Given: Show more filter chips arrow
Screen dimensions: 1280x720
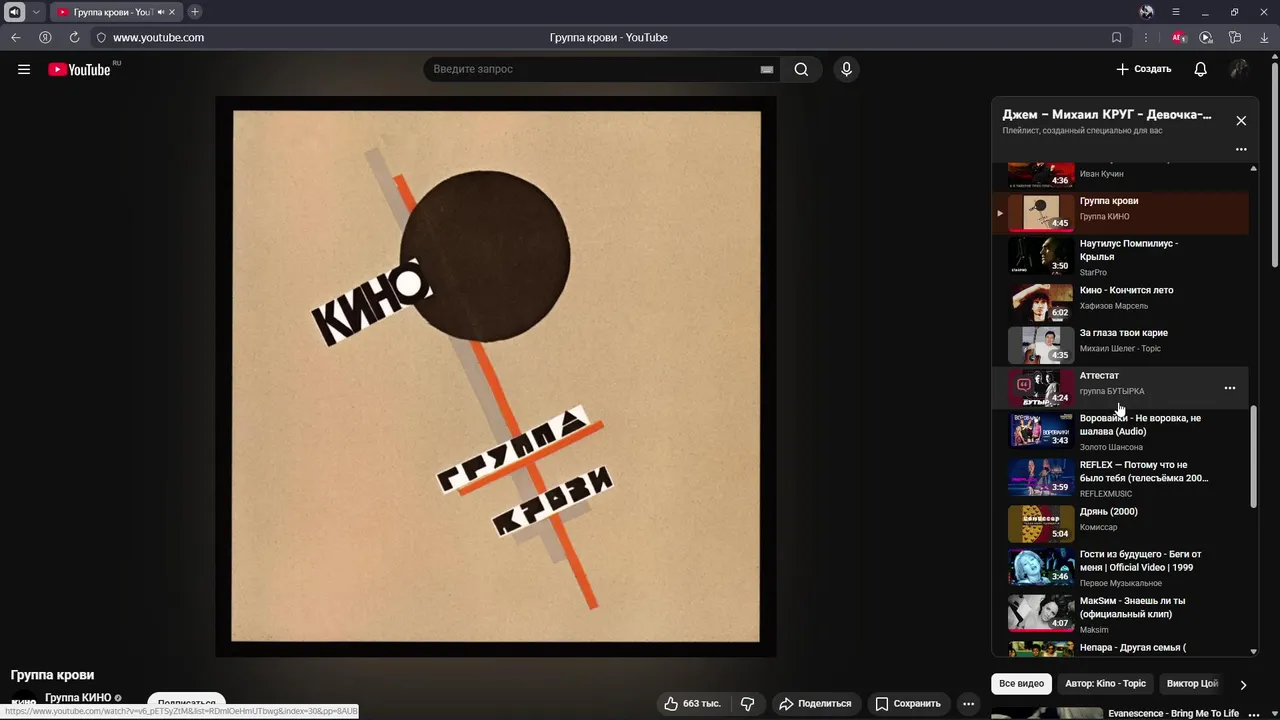Looking at the screenshot, I should point(1243,685).
